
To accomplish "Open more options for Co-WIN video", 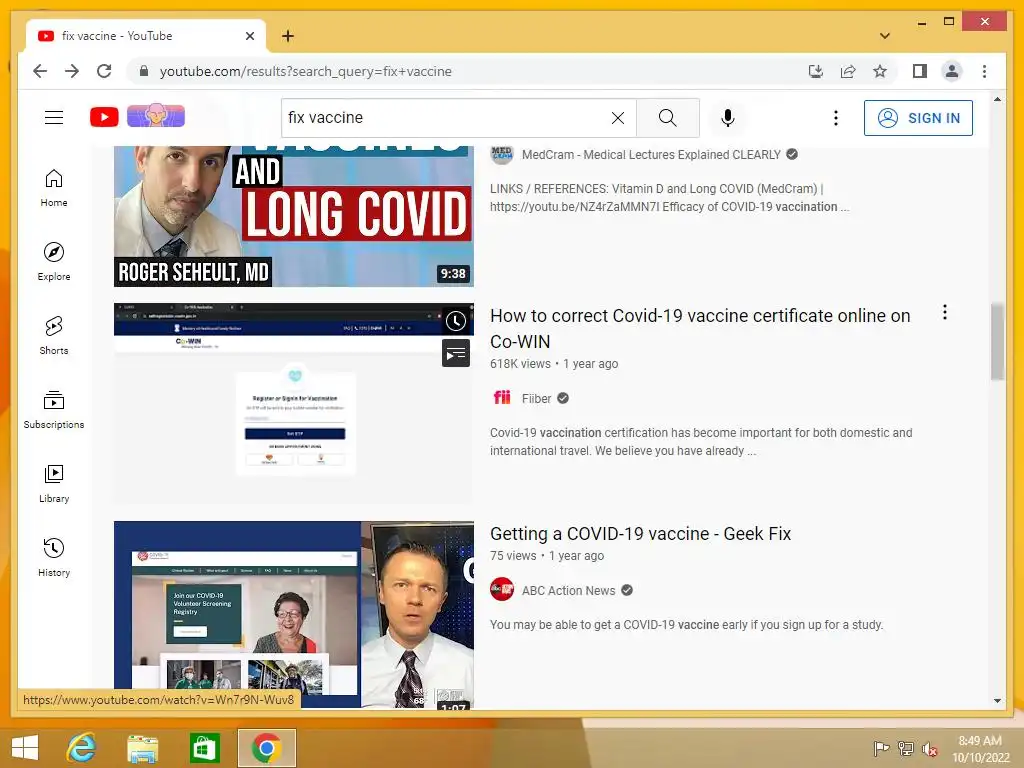I will coord(944,312).
